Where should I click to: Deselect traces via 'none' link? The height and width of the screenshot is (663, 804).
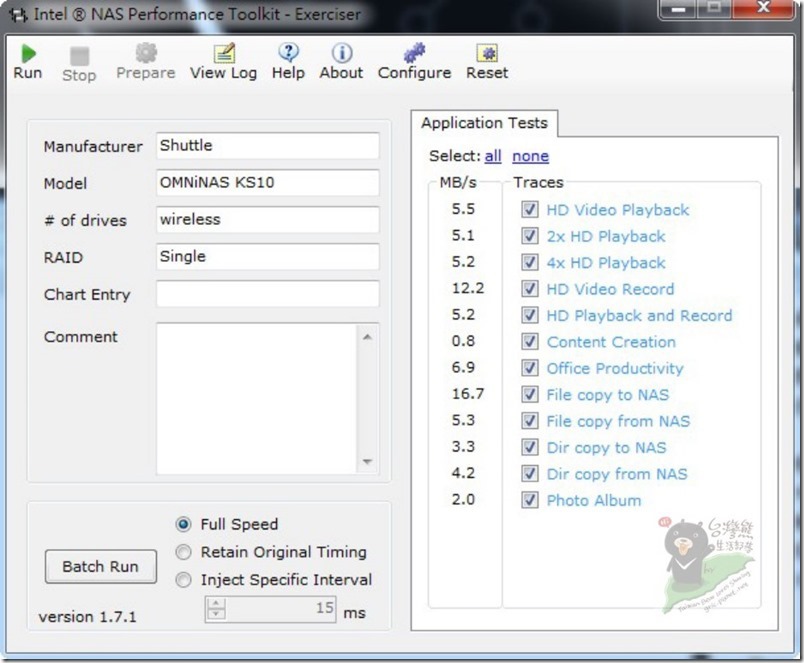tap(531, 156)
